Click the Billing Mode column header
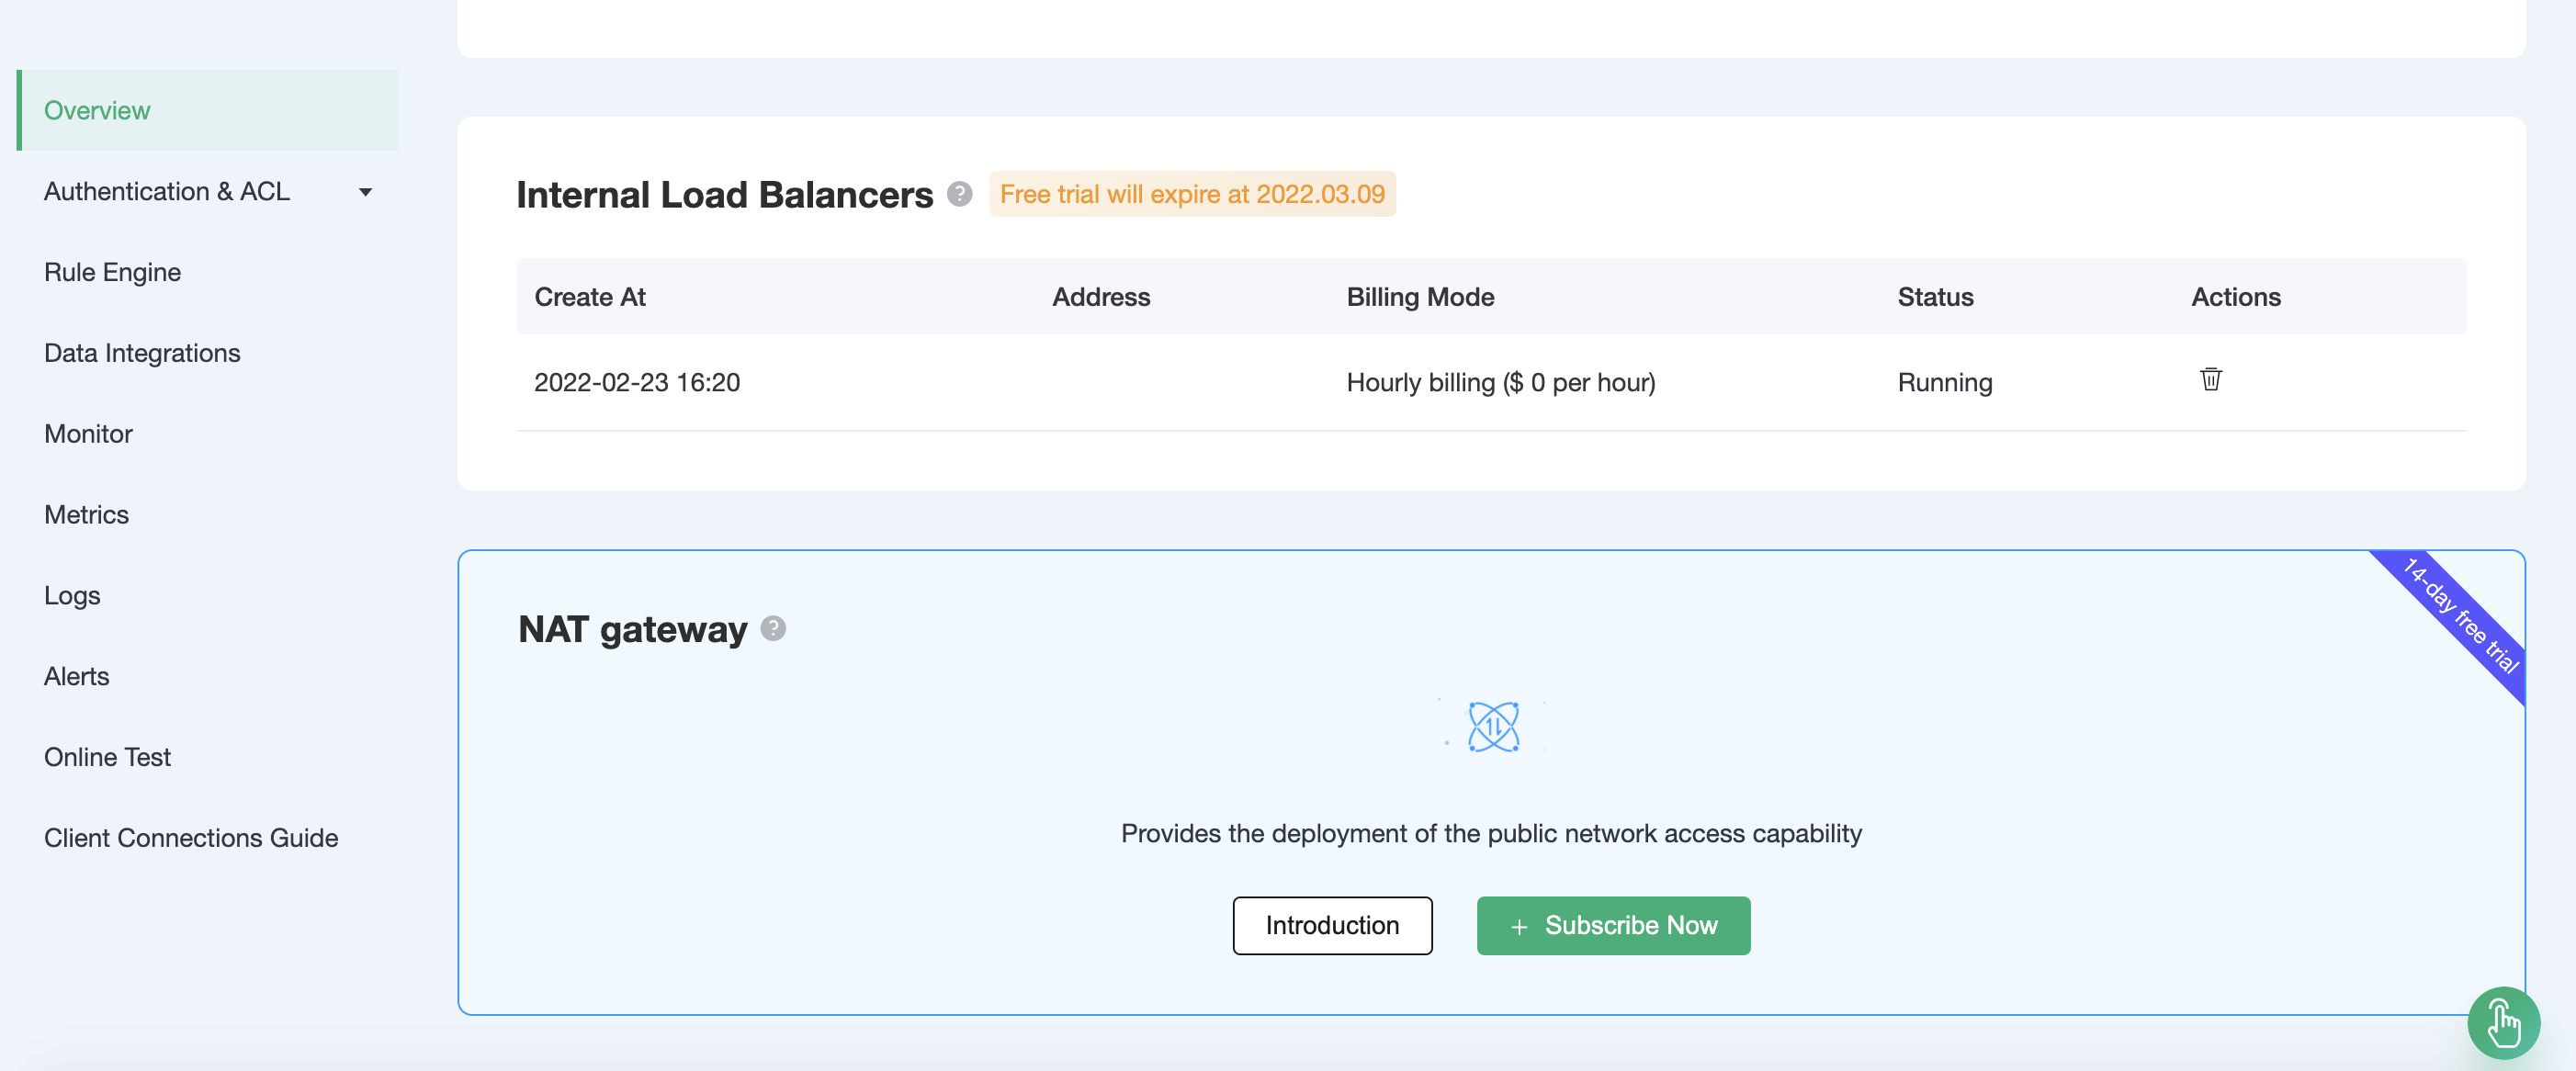Viewport: 2576px width, 1071px height. [1420, 297]
